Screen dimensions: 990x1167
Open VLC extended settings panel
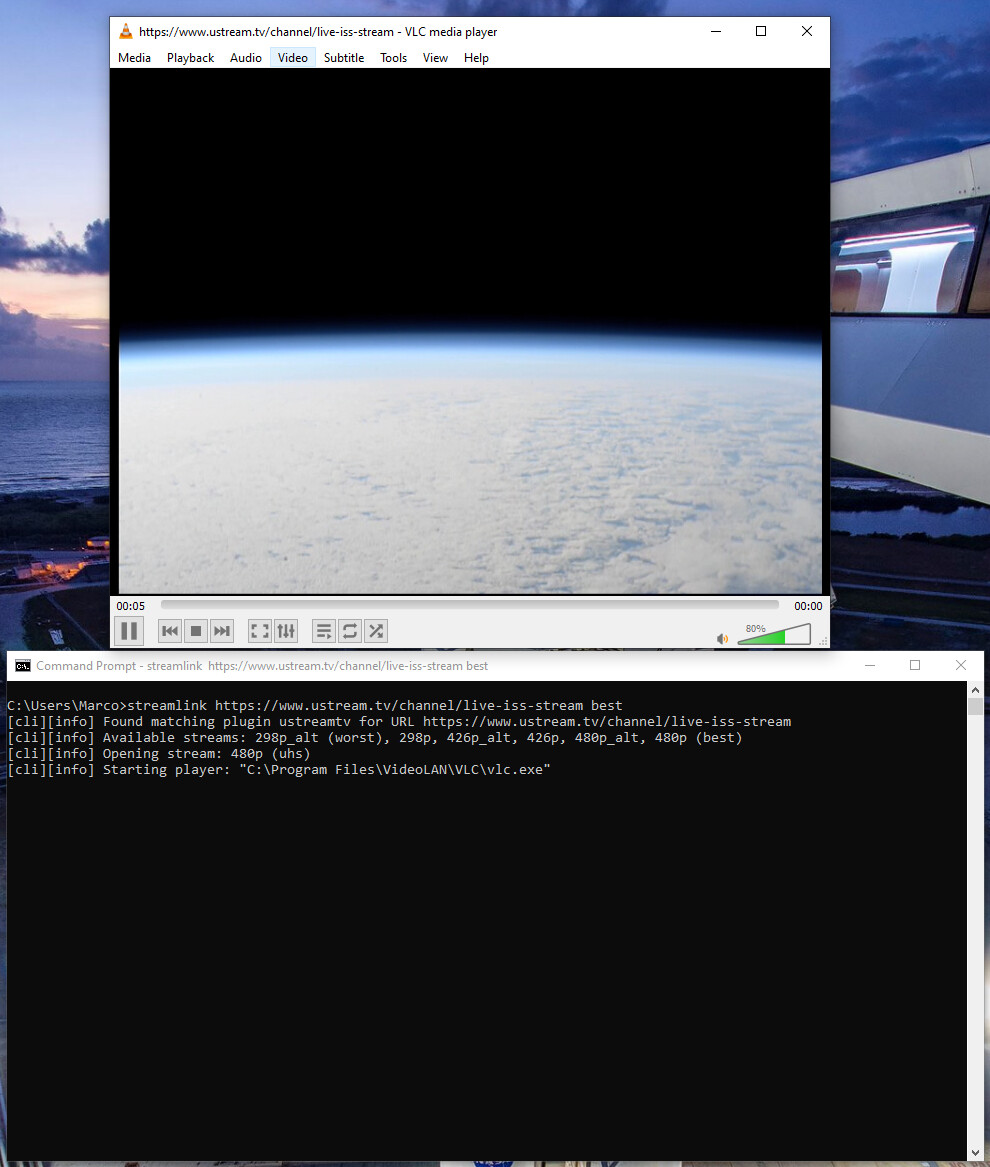286,631
